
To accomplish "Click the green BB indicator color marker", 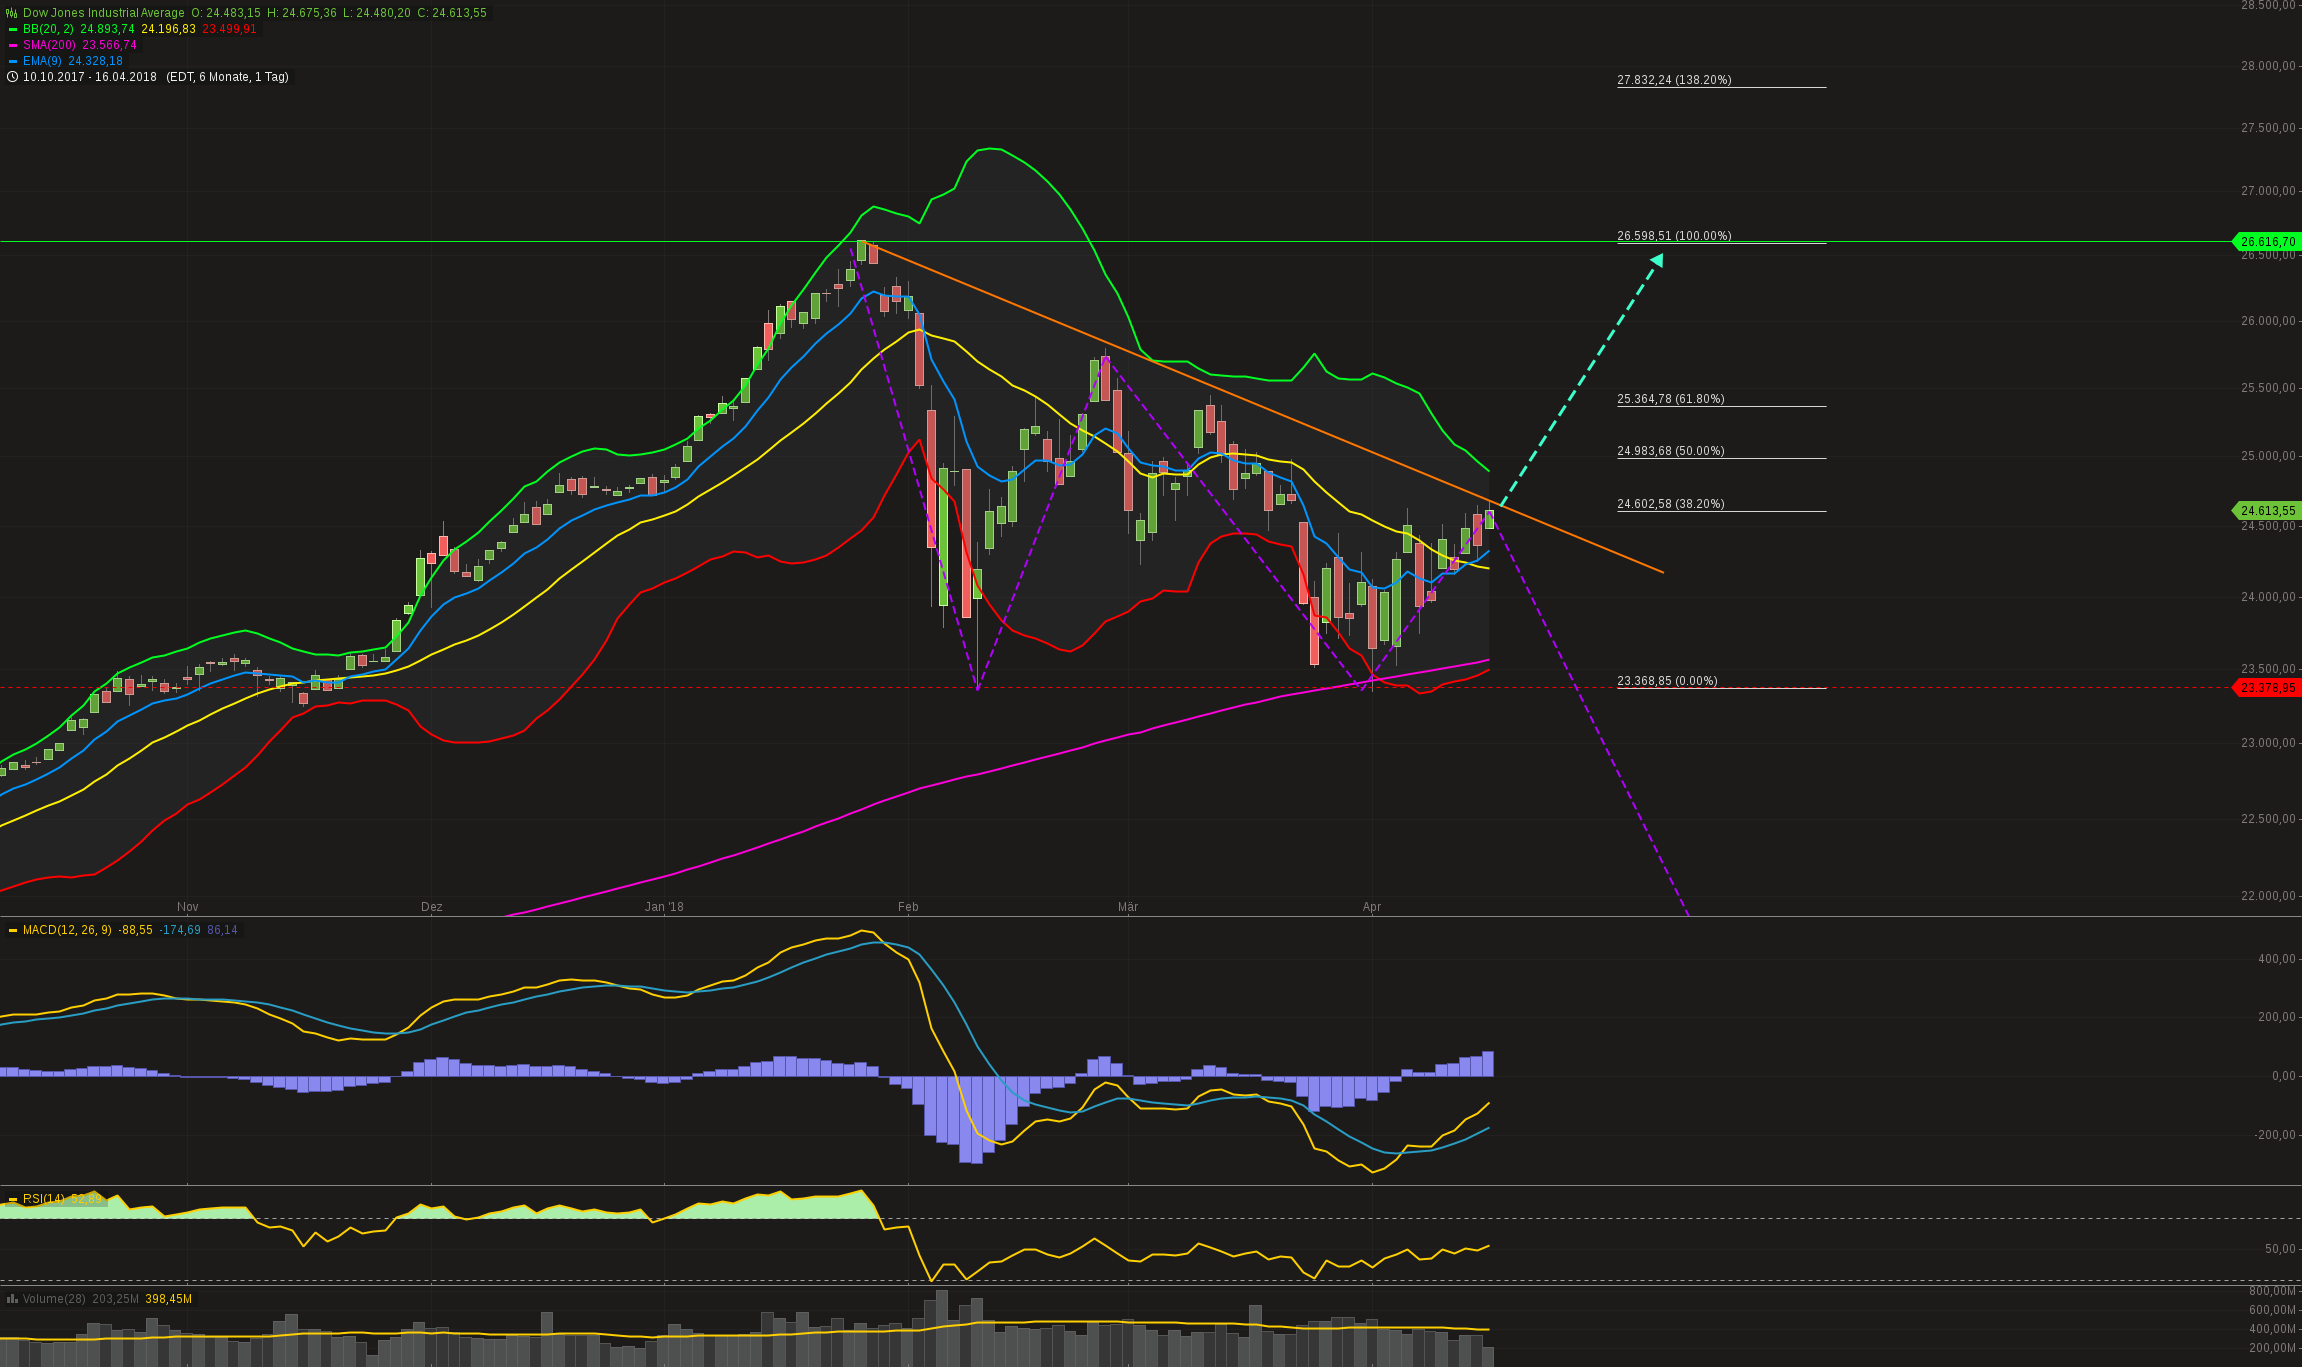I will [13, 30].
